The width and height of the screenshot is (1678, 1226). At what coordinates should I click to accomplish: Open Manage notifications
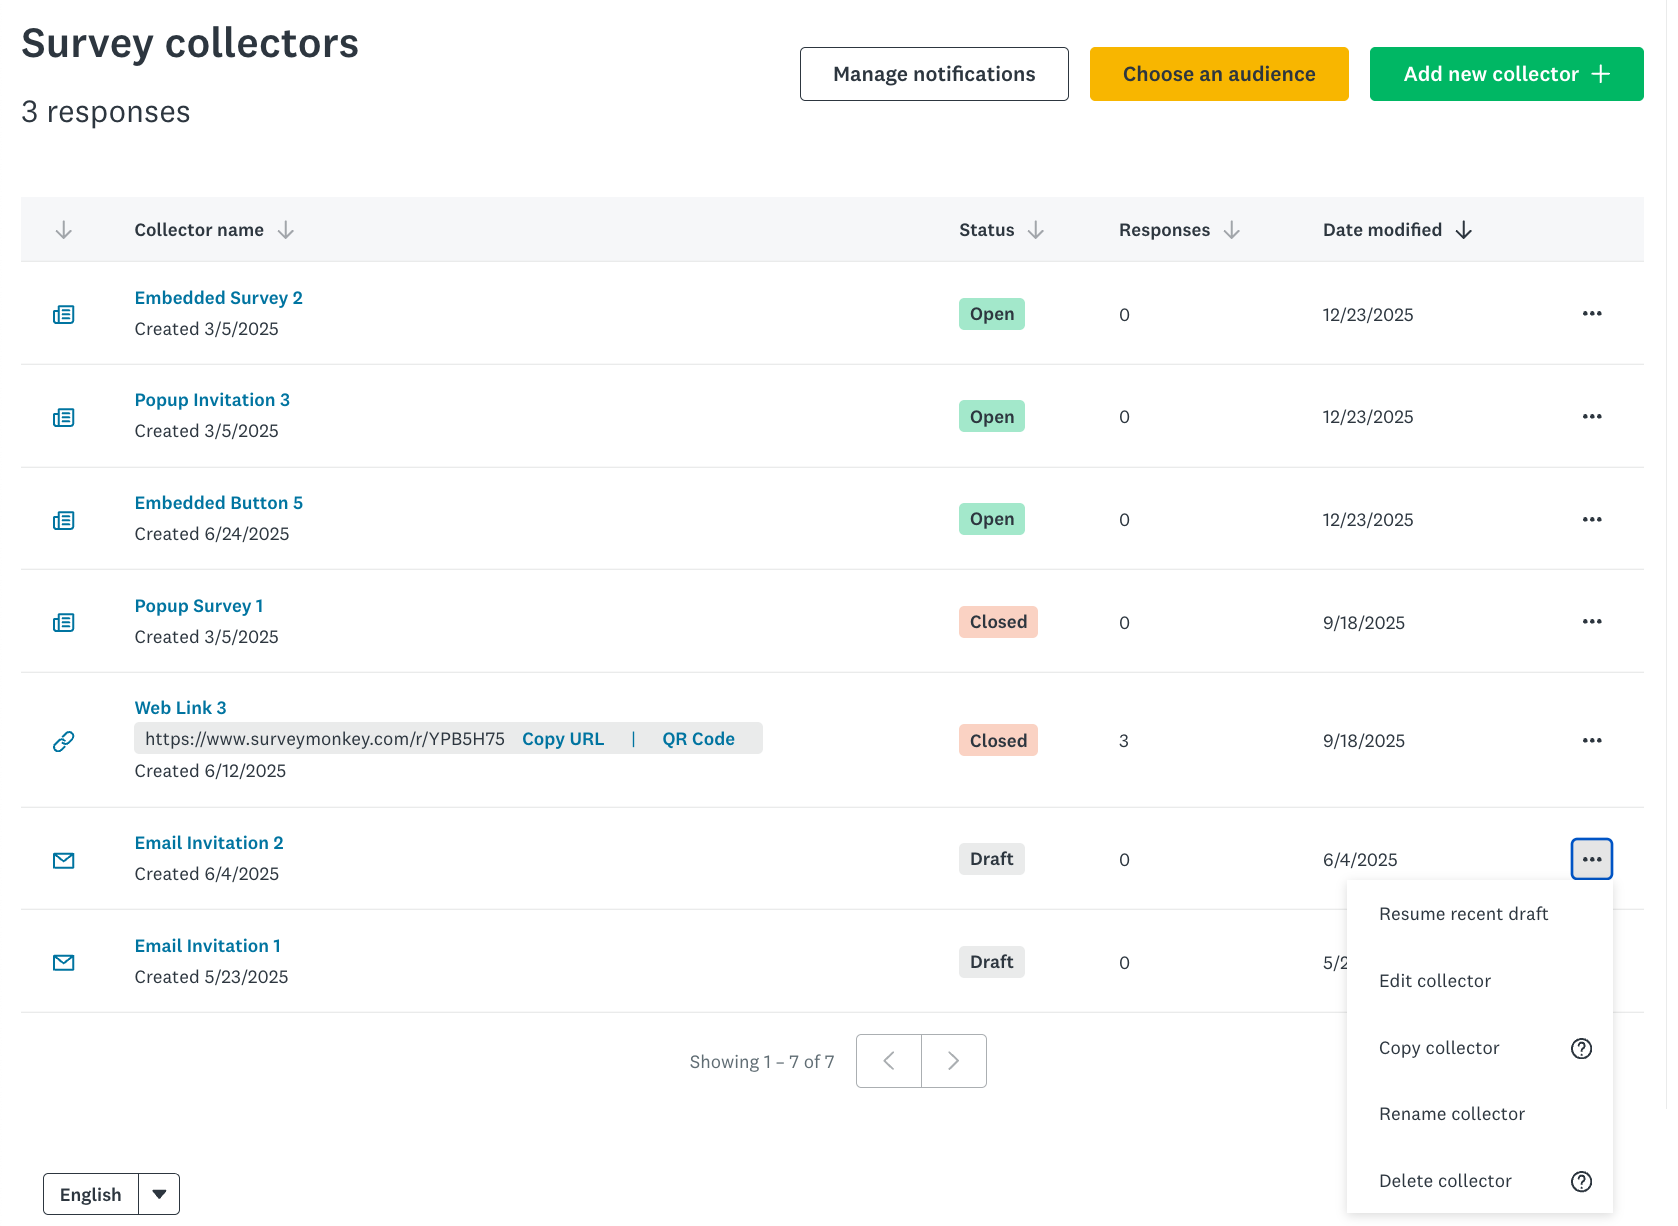tap(933, 74)
